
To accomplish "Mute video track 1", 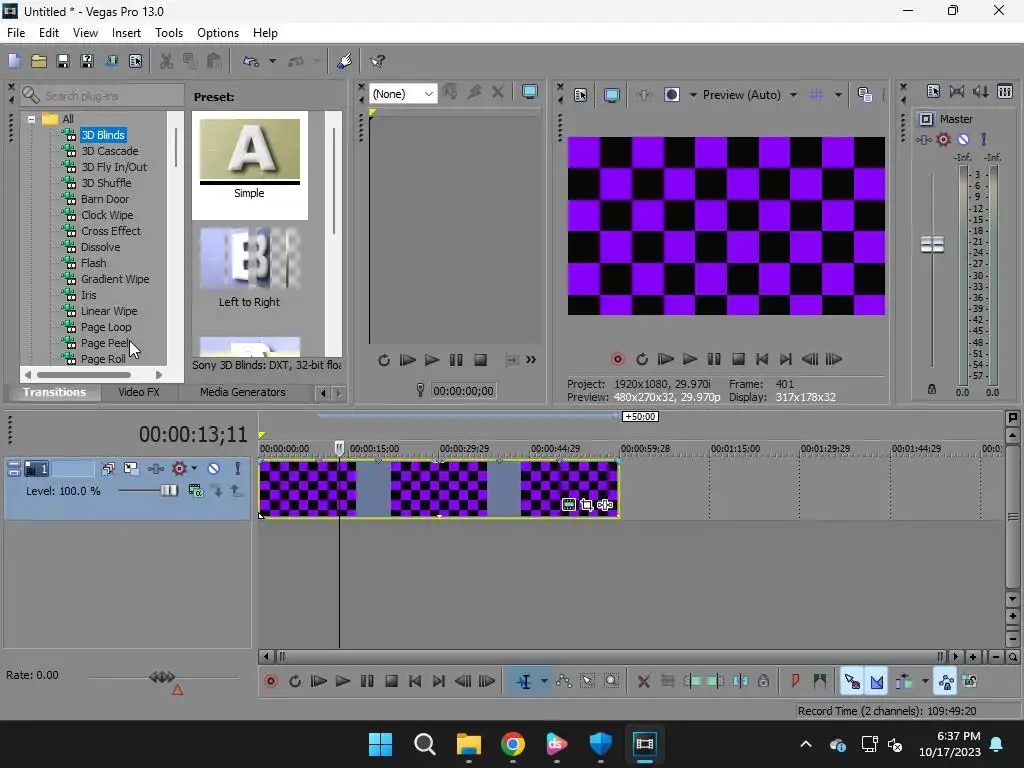I will [x=214, y=468].
